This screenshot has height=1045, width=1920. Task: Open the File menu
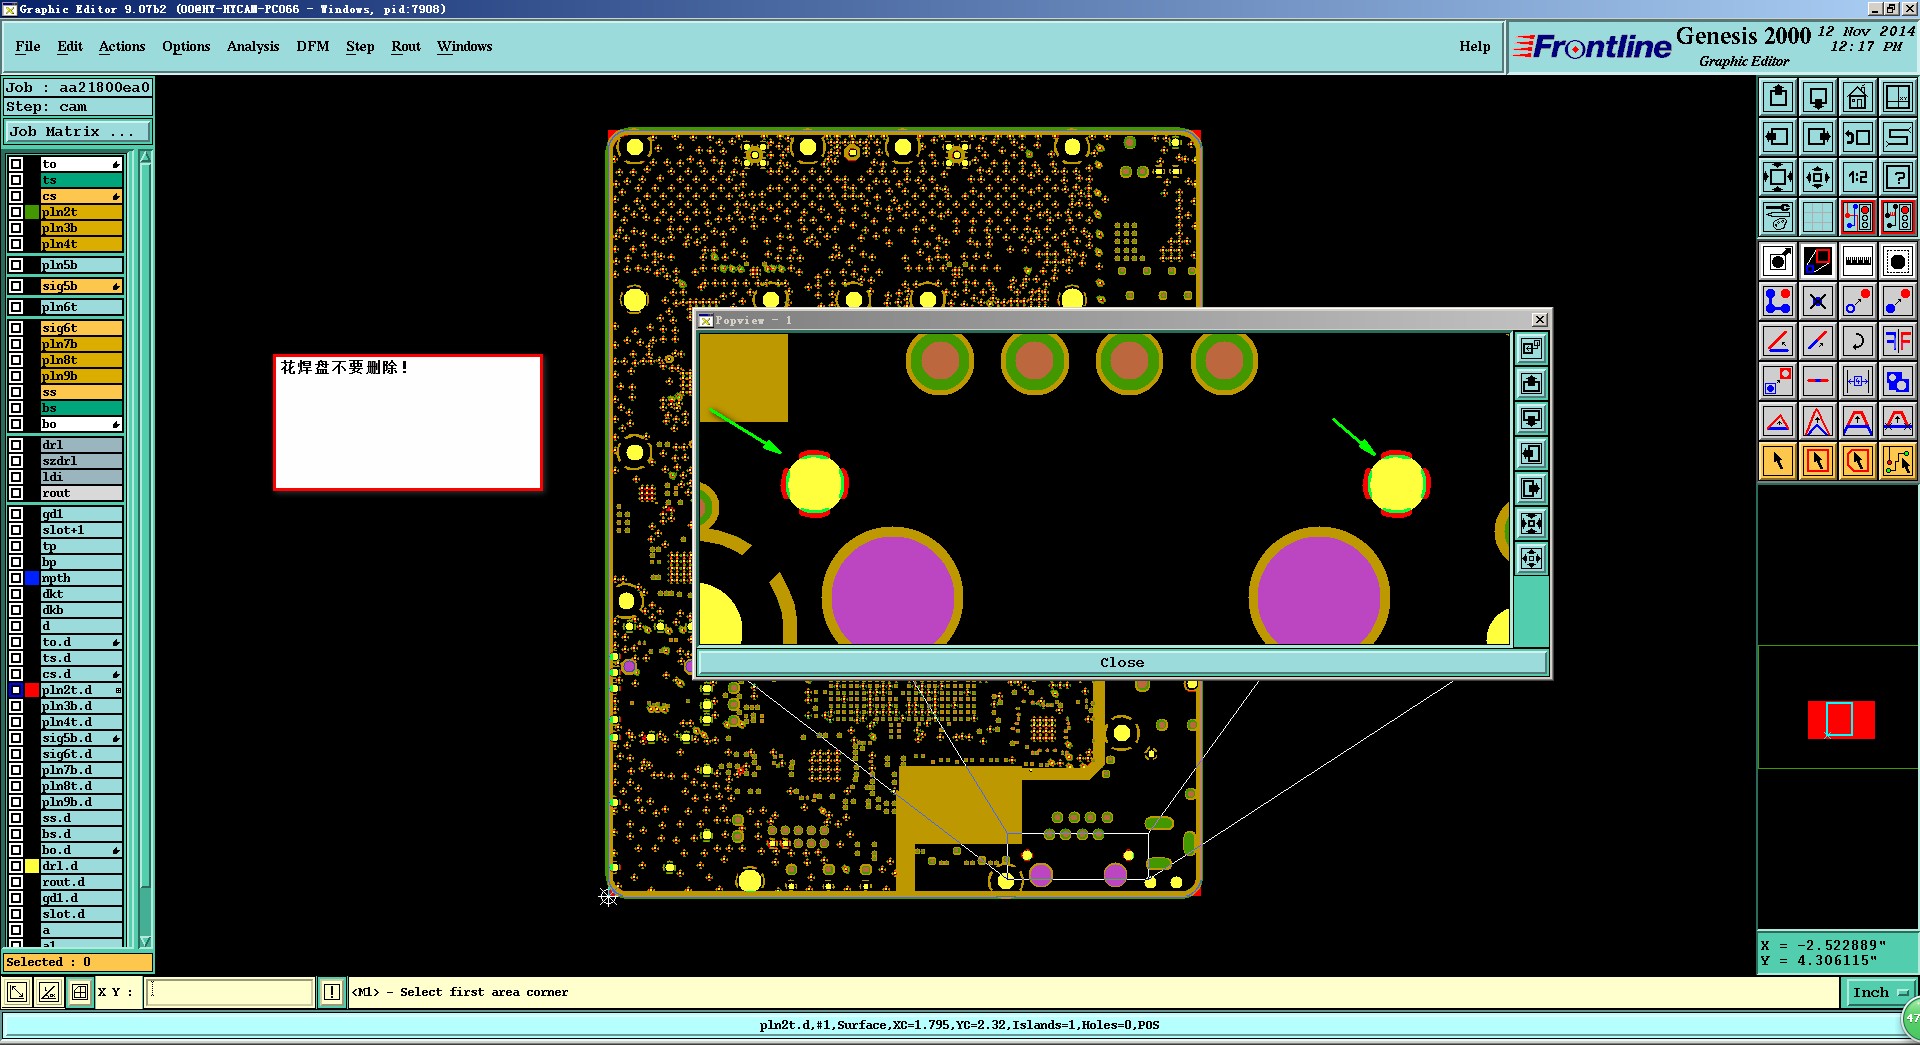pos(28,46)
